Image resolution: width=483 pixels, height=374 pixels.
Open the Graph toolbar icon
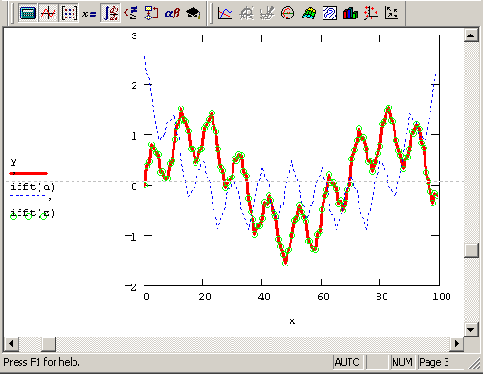48,13
